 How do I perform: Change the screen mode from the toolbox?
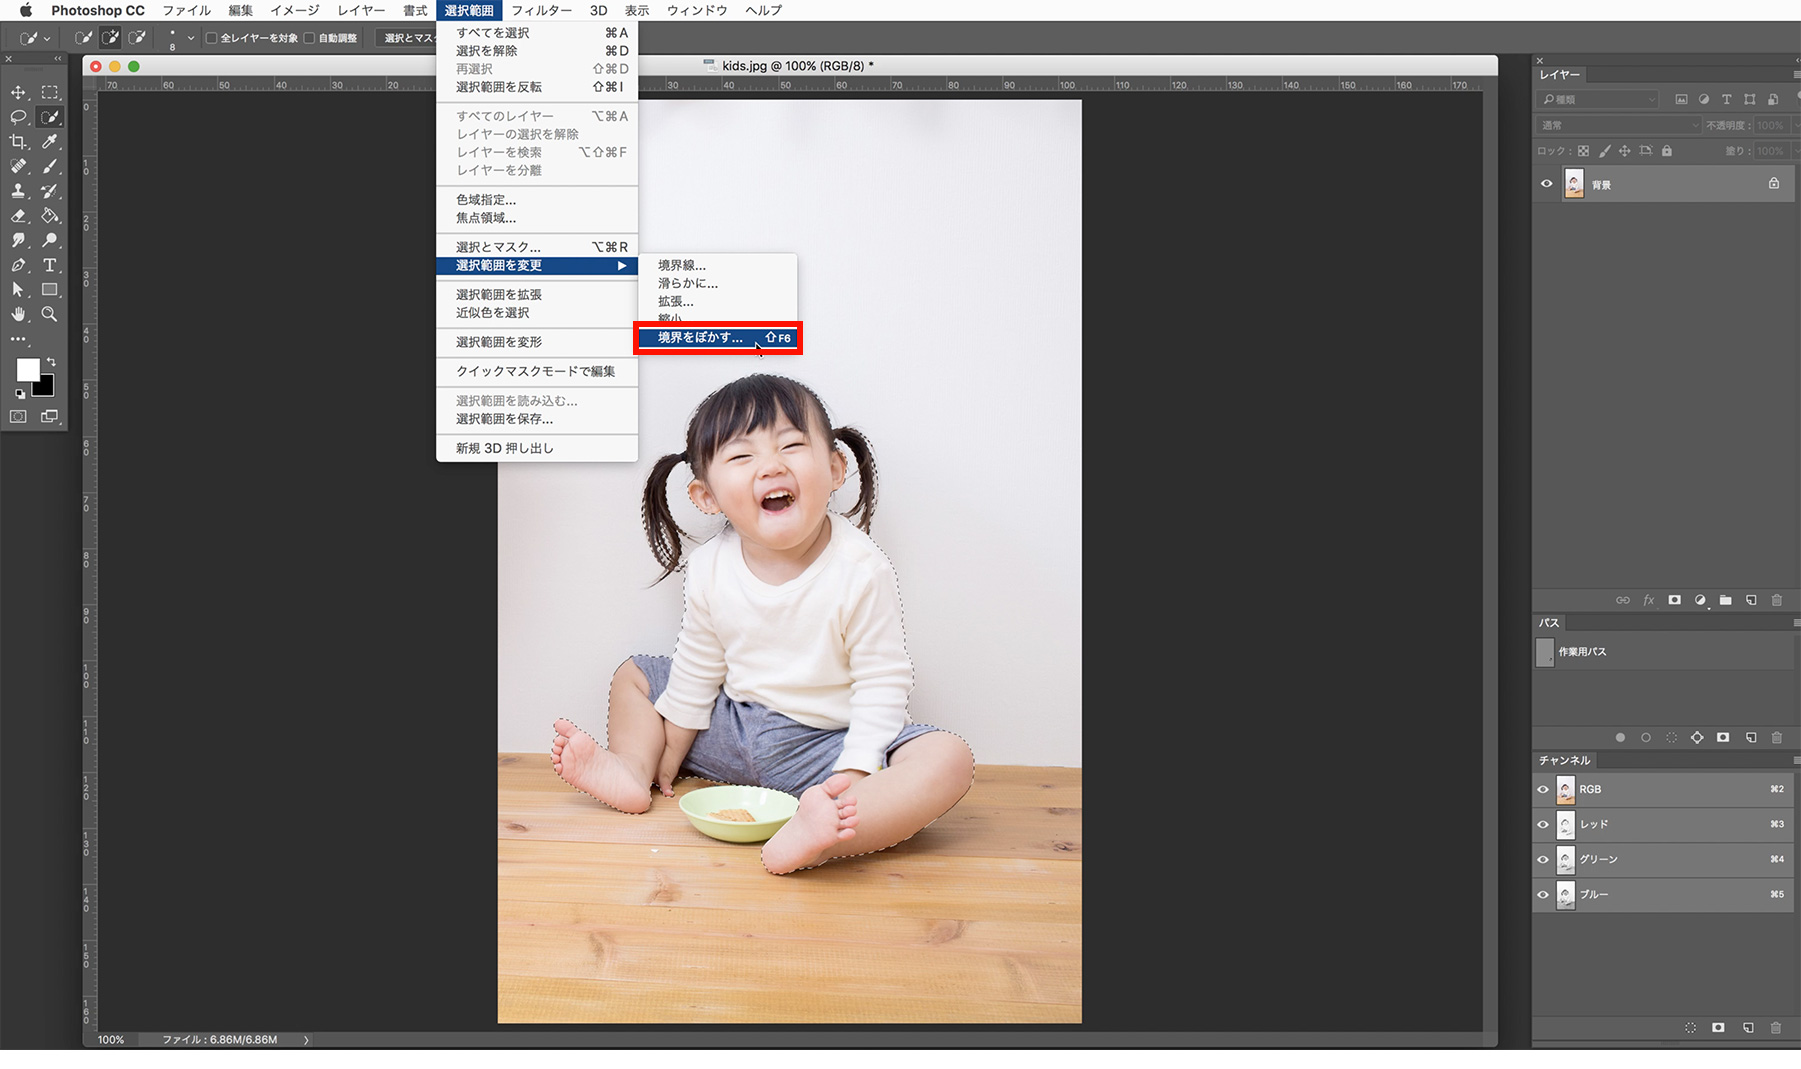coord(49,416)
